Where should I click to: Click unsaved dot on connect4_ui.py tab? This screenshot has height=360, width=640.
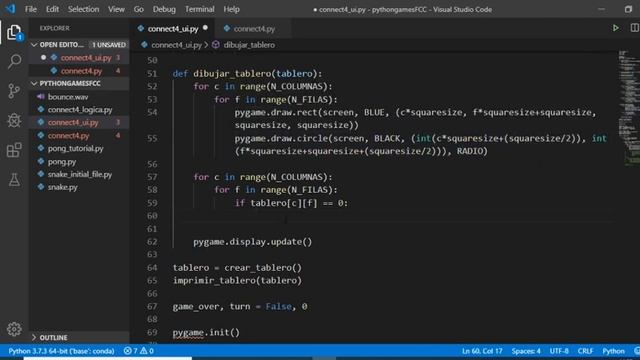click(205, 28)
